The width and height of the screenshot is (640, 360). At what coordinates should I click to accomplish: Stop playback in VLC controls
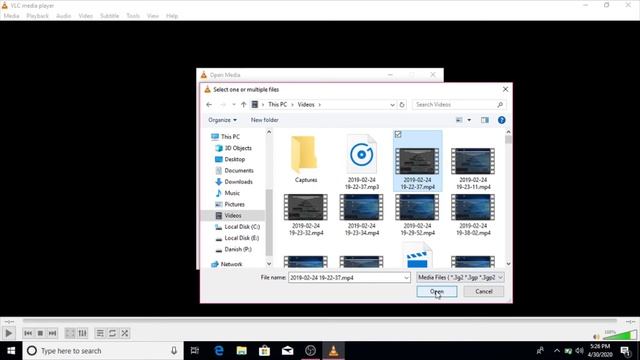40,333
